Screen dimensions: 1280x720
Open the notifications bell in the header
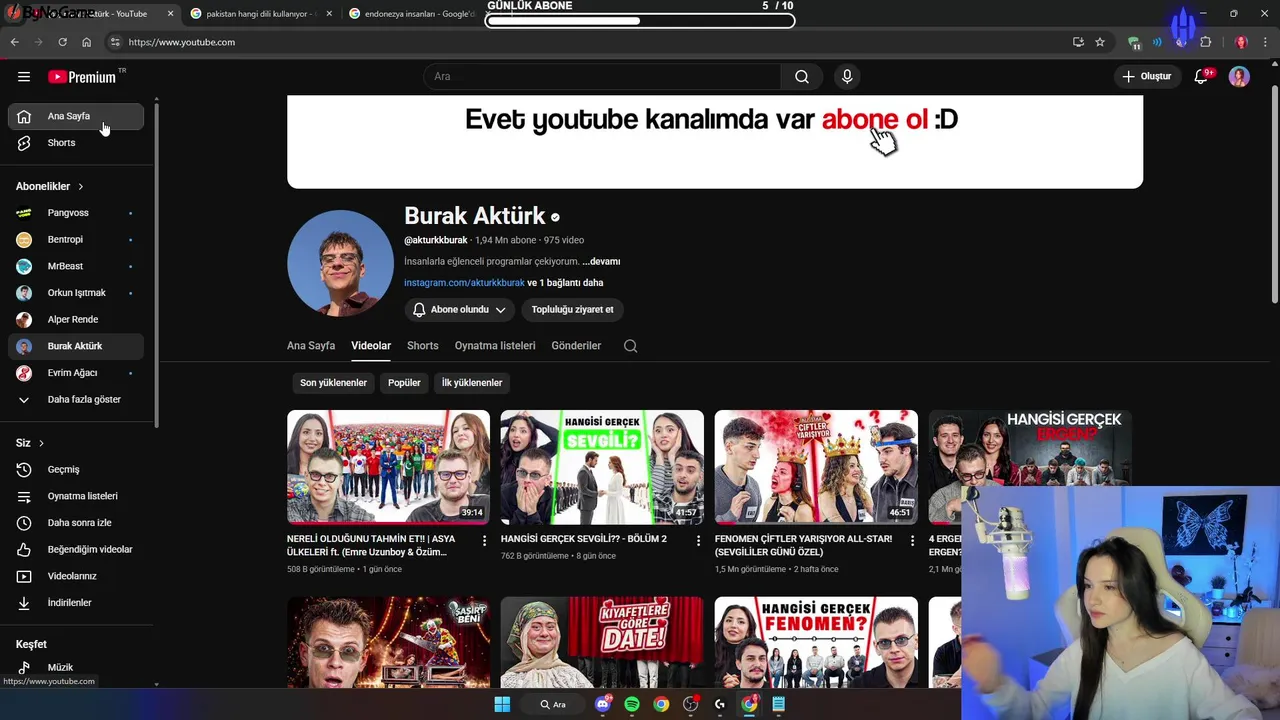pyautogui.click(x=1202, y=77)
